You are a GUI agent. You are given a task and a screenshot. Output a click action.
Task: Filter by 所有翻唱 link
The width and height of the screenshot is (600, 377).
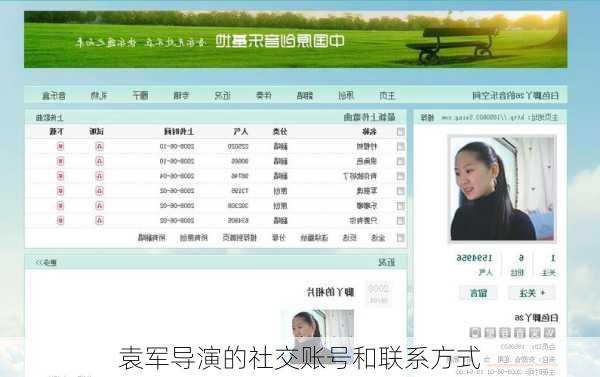(152, 238)
